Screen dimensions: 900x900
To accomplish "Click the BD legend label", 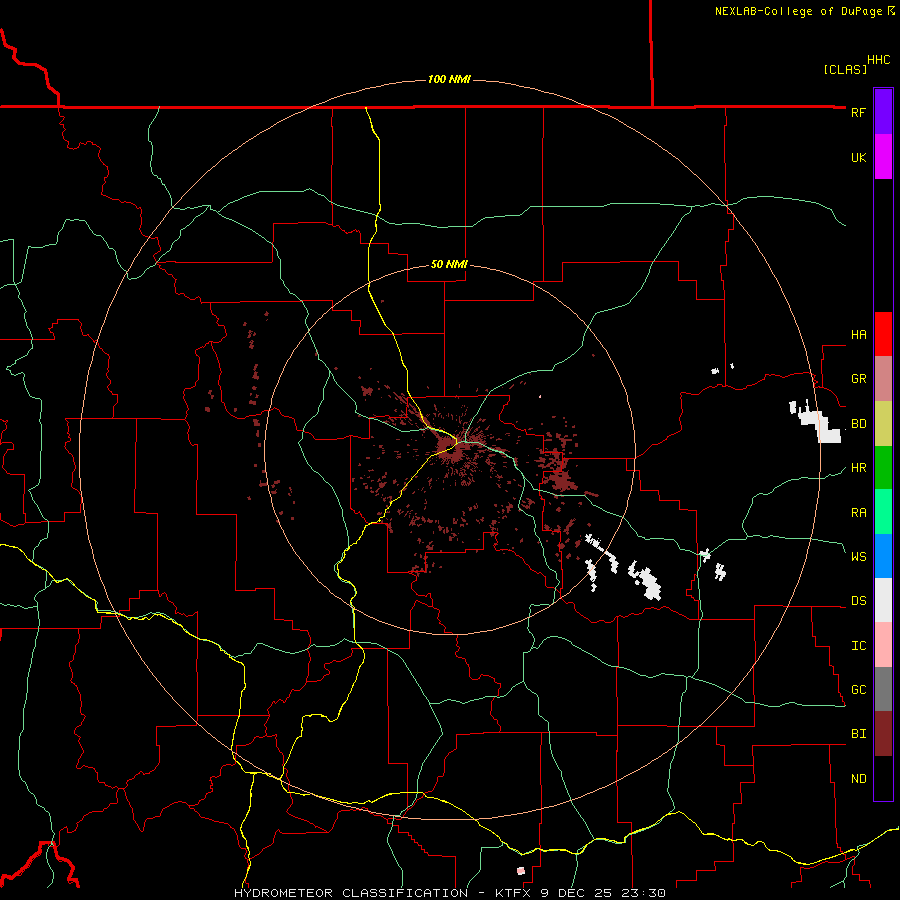I will (x=858, y=424).
